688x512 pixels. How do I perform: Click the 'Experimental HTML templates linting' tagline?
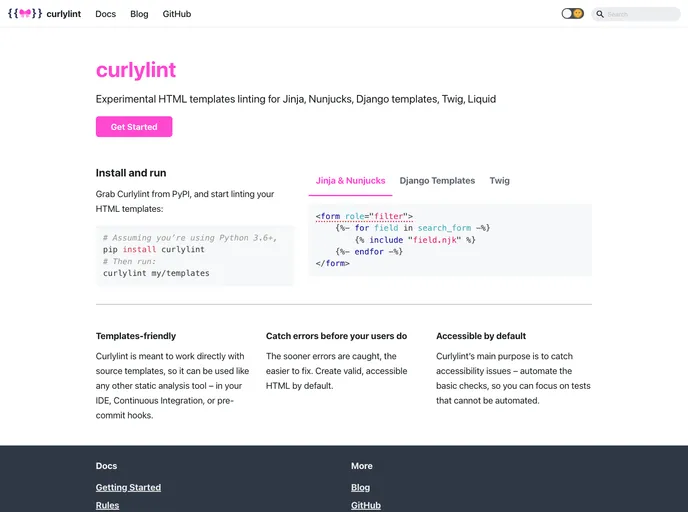(x=296, y=99)
